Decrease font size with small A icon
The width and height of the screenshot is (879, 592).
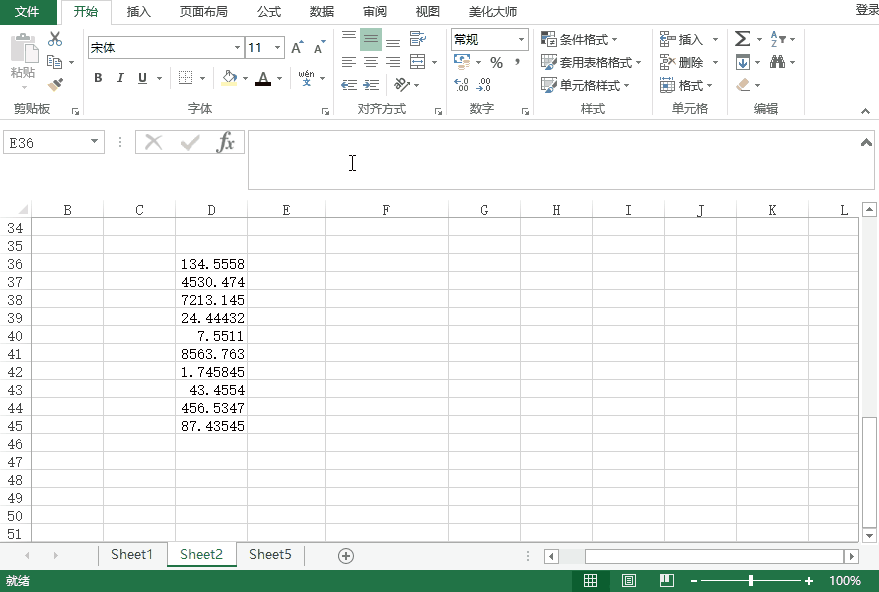coord(319,48)
